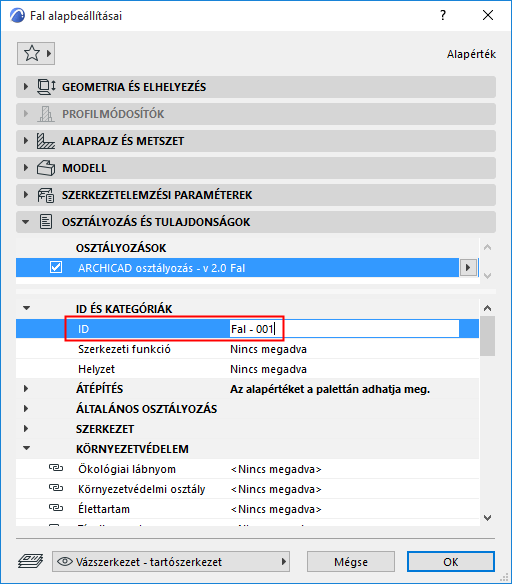The height and width of the screenshot is (584, 512).
Task: Click the link icon beside Környezetvédelmi osztály
Action: 56,488
